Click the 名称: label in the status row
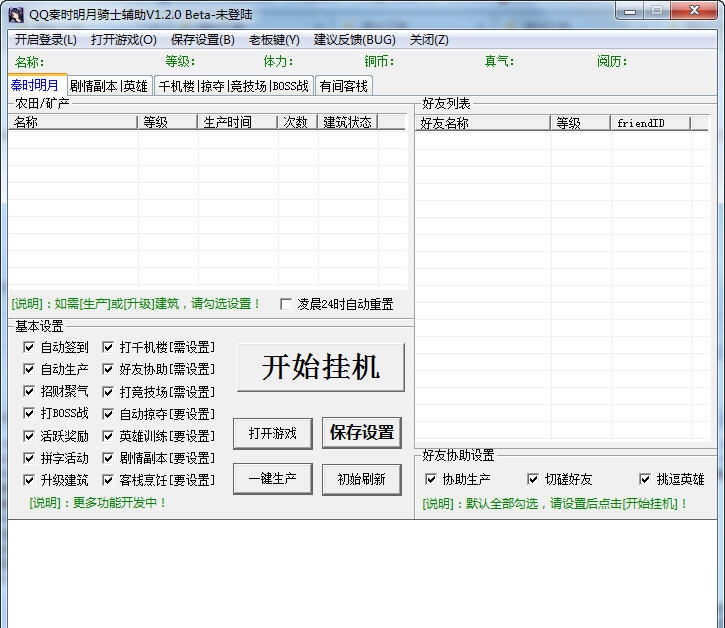The image size is (725, 628). pyautogui.click(x=30, y=62)
